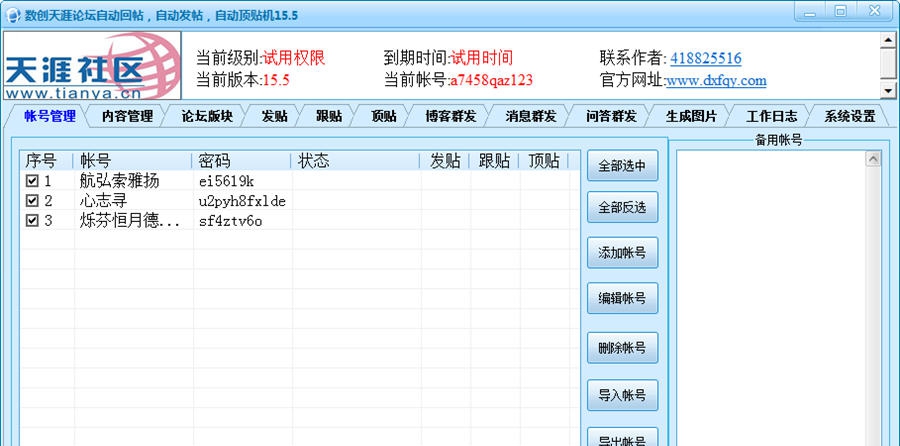Click the current account a7458qaz123 text

pyautogui.click(x=491, y=80)
